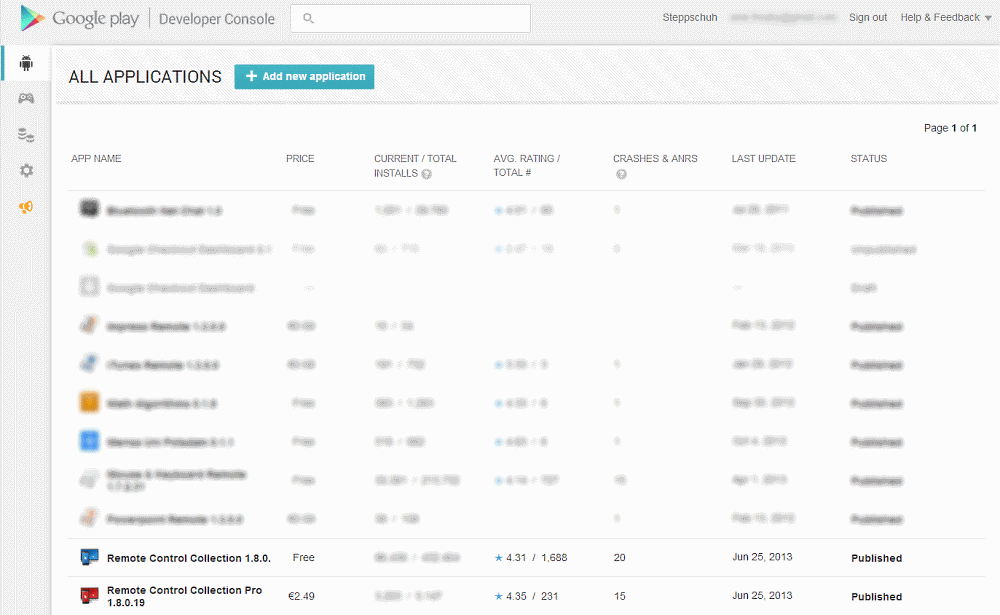This screenshot has height=615, width=1000.
Task: Click rating star for Remote Control Collection Pro
Action: click(499, 596)
